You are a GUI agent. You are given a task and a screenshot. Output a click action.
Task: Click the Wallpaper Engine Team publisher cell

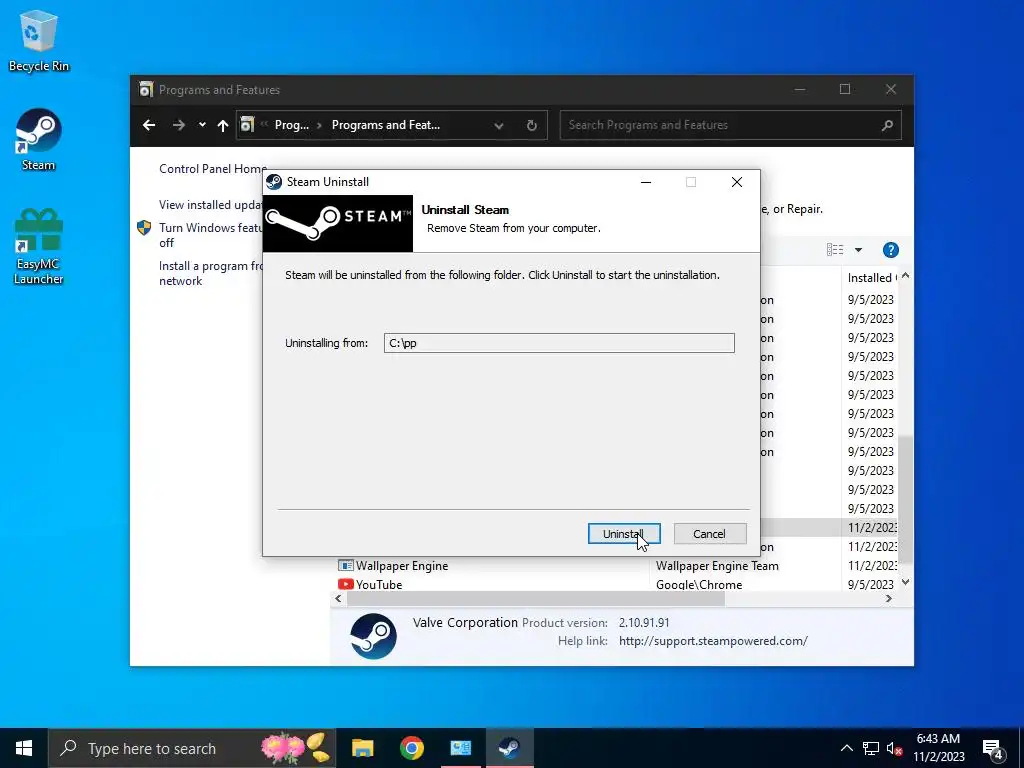click(x=717, y=566)
